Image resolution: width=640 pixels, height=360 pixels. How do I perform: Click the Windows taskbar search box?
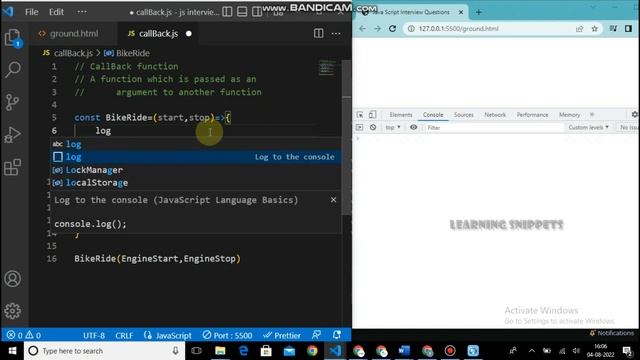point(104,351)
